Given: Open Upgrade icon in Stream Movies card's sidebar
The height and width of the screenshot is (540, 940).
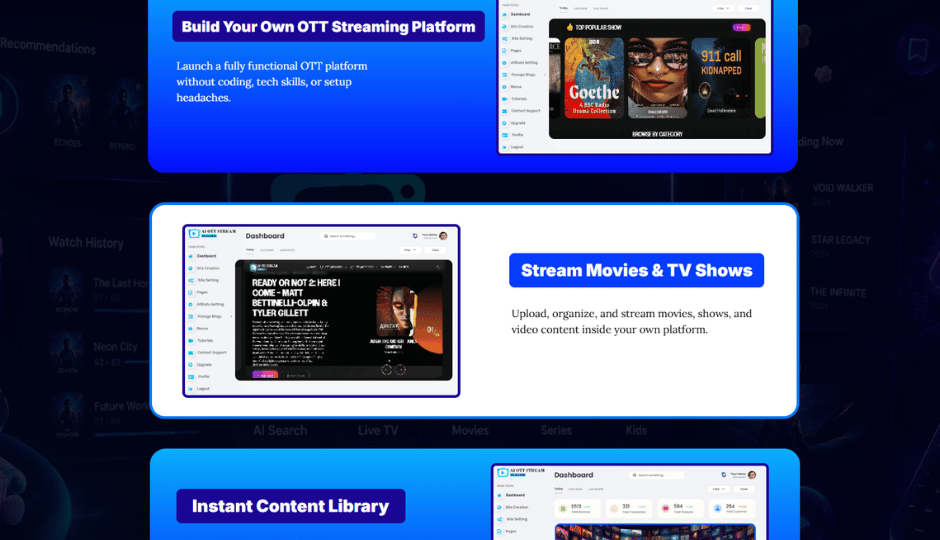Looking at the screenshot, I should (191, 364).
